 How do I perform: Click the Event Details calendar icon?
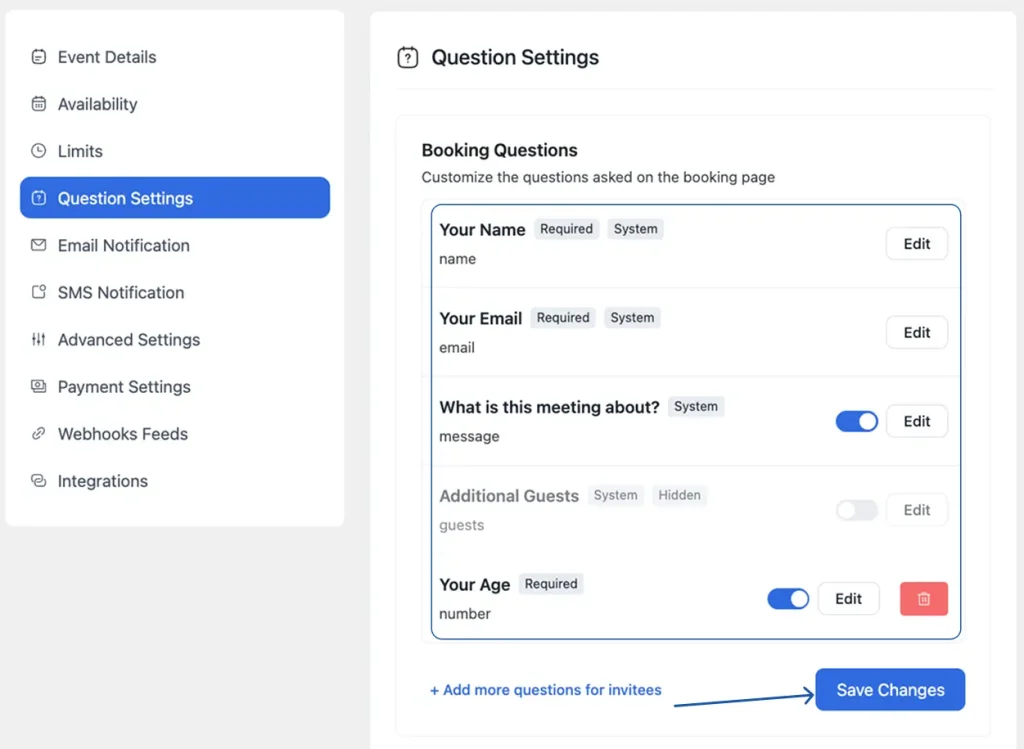pyautogui.click(x=40, y=56)
